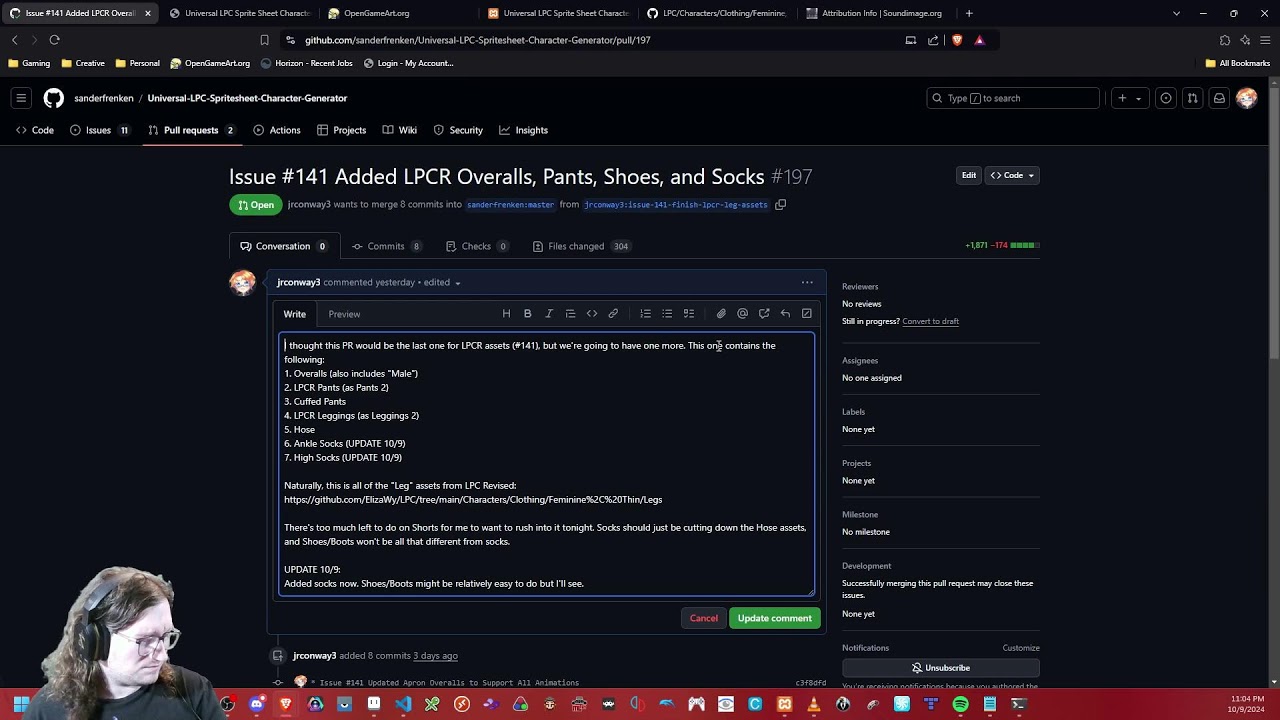This screenshot has height=720, width=1280.
Task: Open Spotify from the taskbar
Action: (x=960, y=704)
